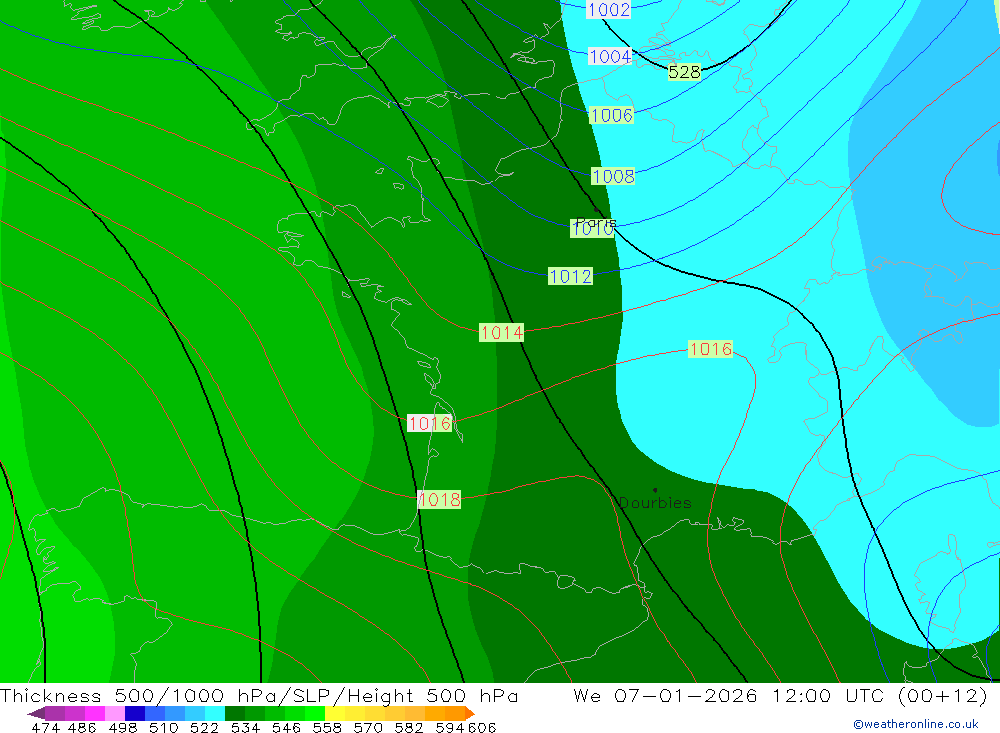Click the 528 height contour label
This screenshot has height=733, width=1000.
(x=684, y=72)
